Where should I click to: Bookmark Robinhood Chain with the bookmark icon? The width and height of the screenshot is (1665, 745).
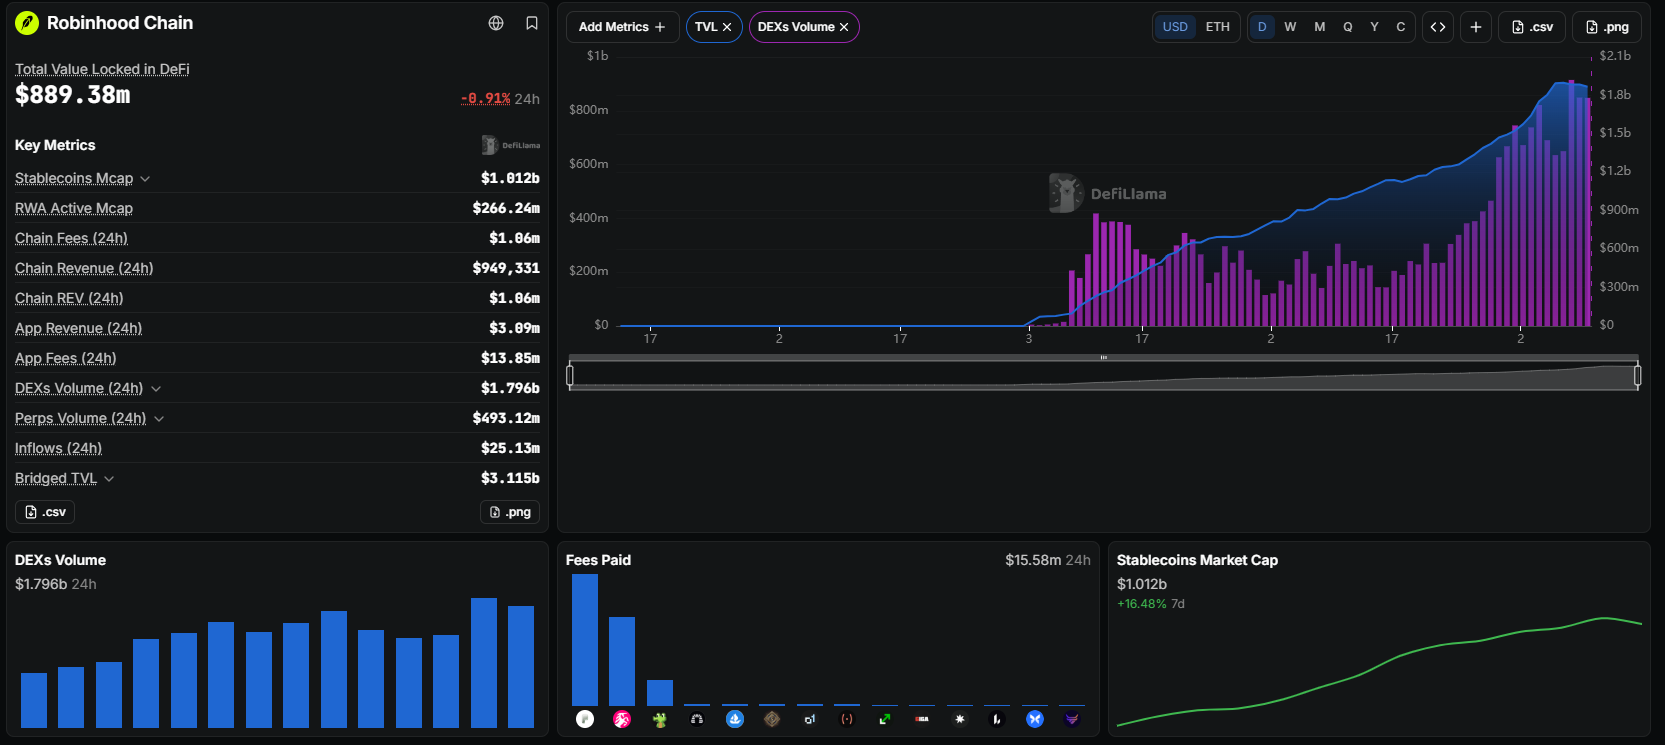click(532, 23)
